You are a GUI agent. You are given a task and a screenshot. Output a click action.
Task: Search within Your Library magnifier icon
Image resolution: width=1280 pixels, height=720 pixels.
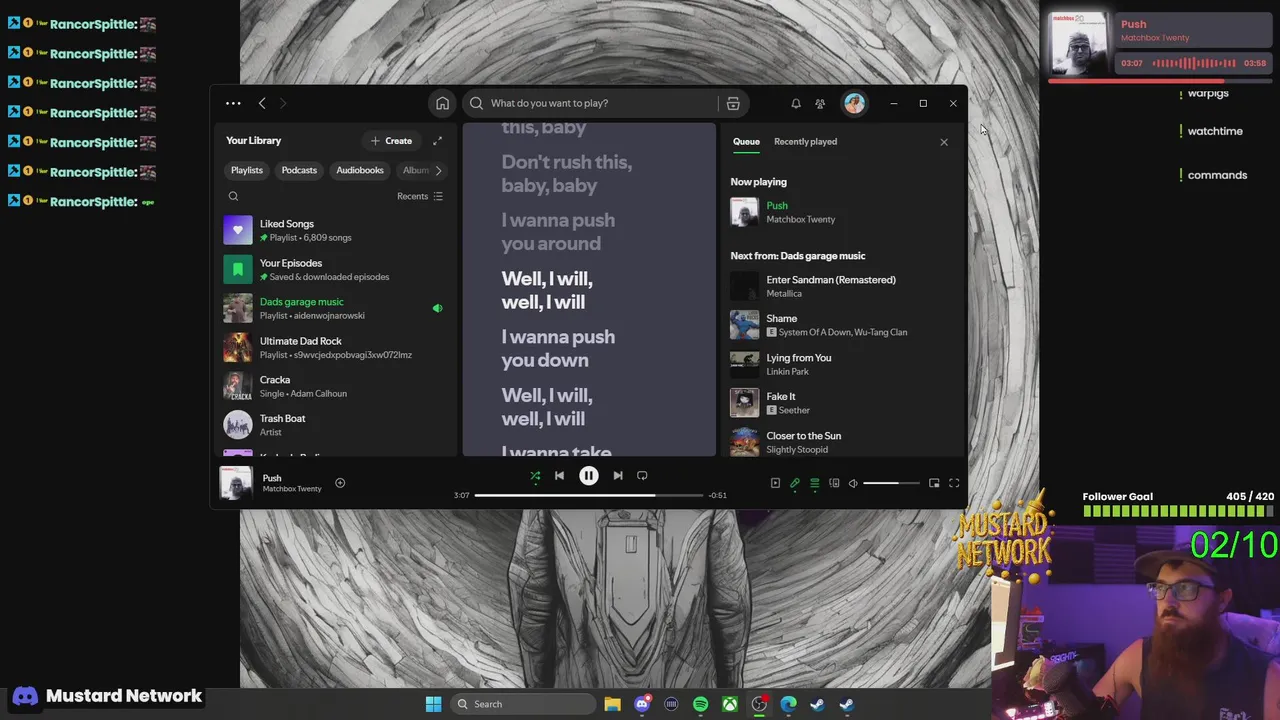click(233, 197)
